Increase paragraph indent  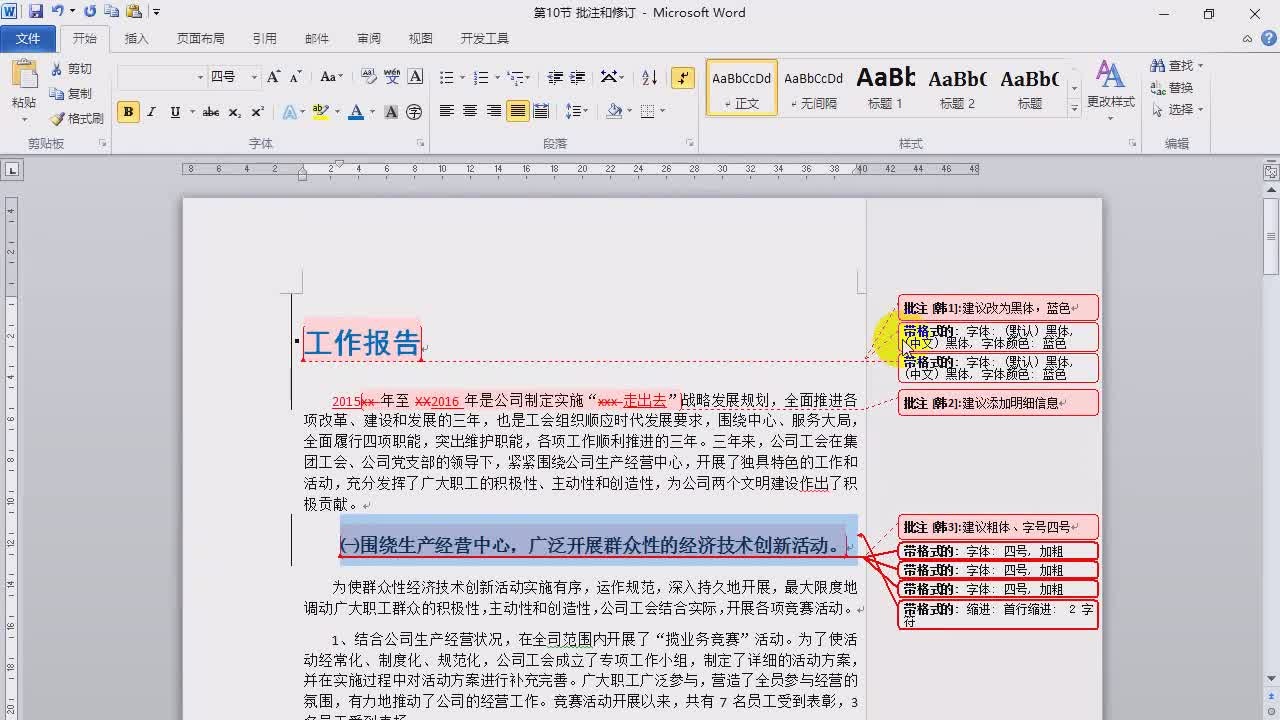point(579,77)
